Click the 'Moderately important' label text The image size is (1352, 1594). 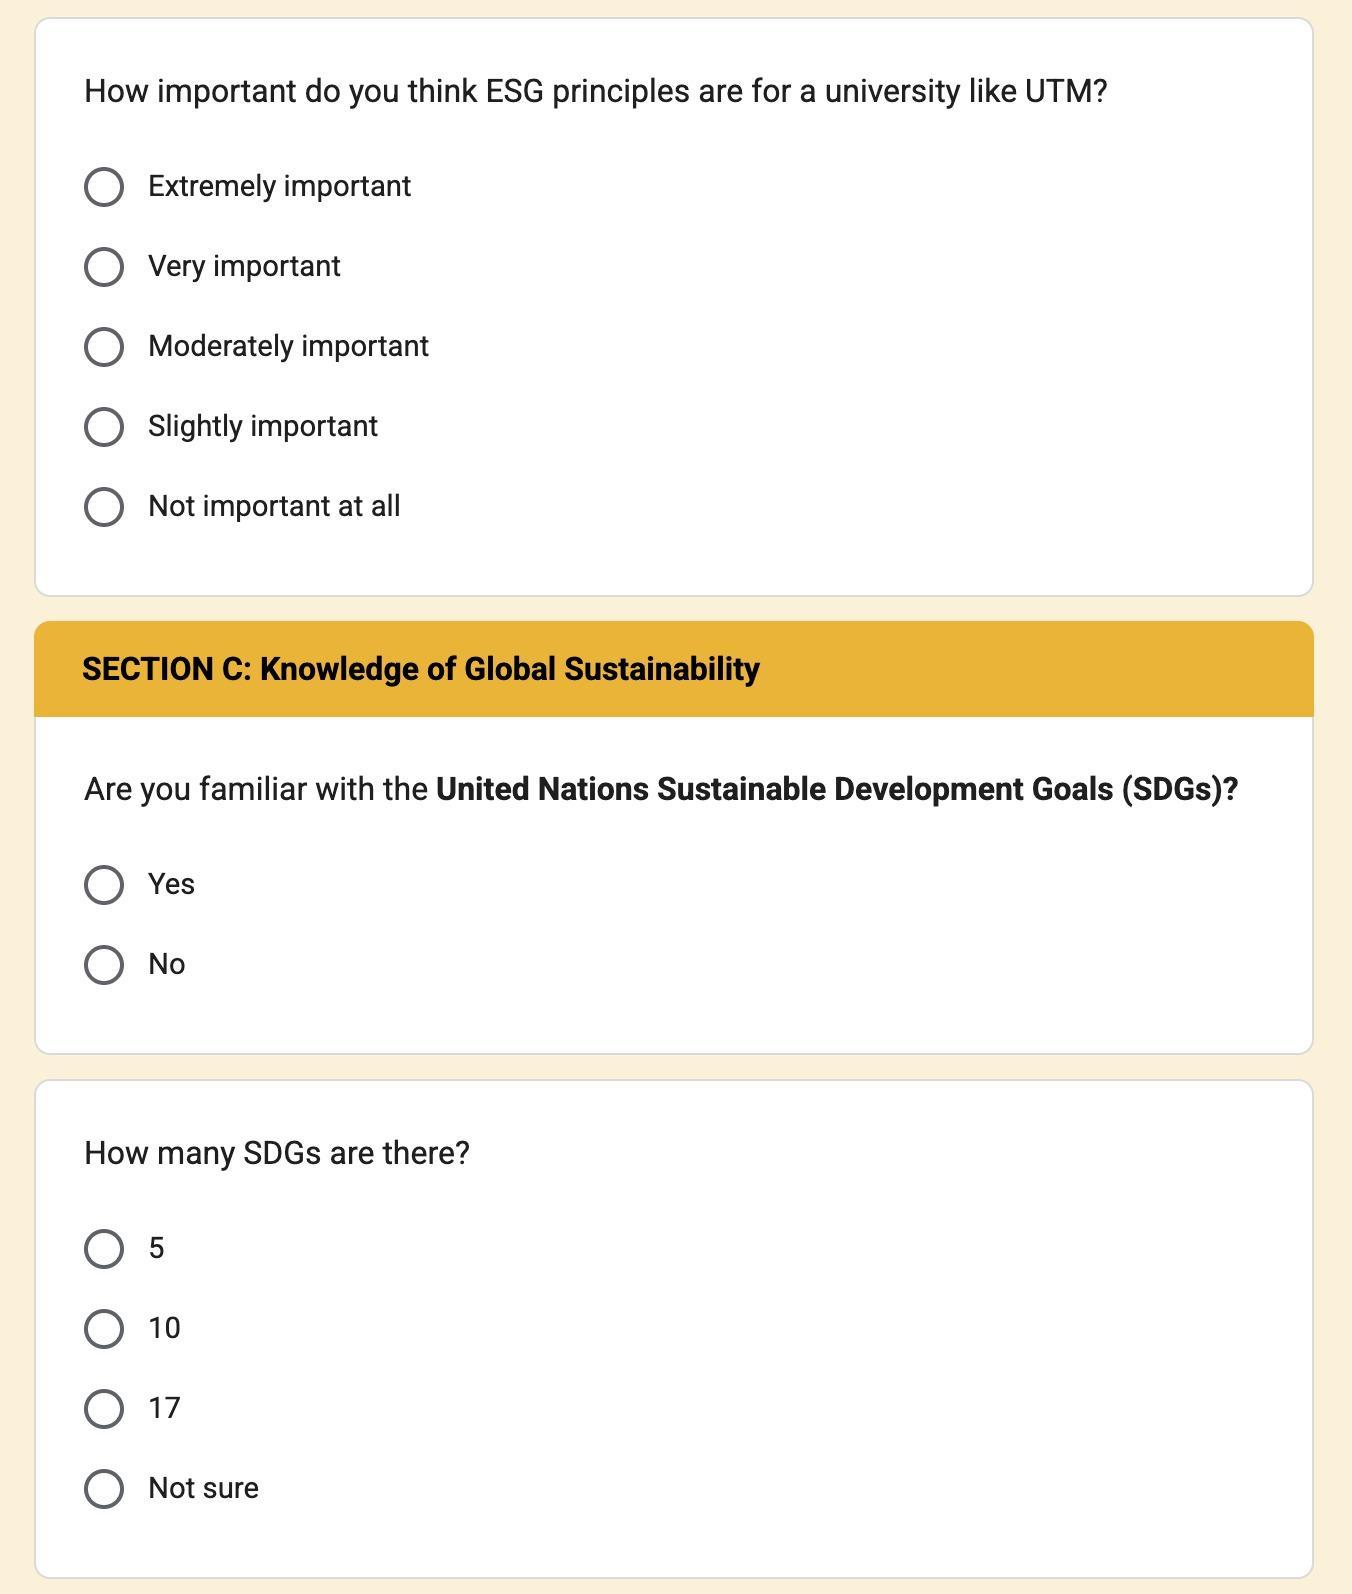pyautogui.click(x=288, y=347)
